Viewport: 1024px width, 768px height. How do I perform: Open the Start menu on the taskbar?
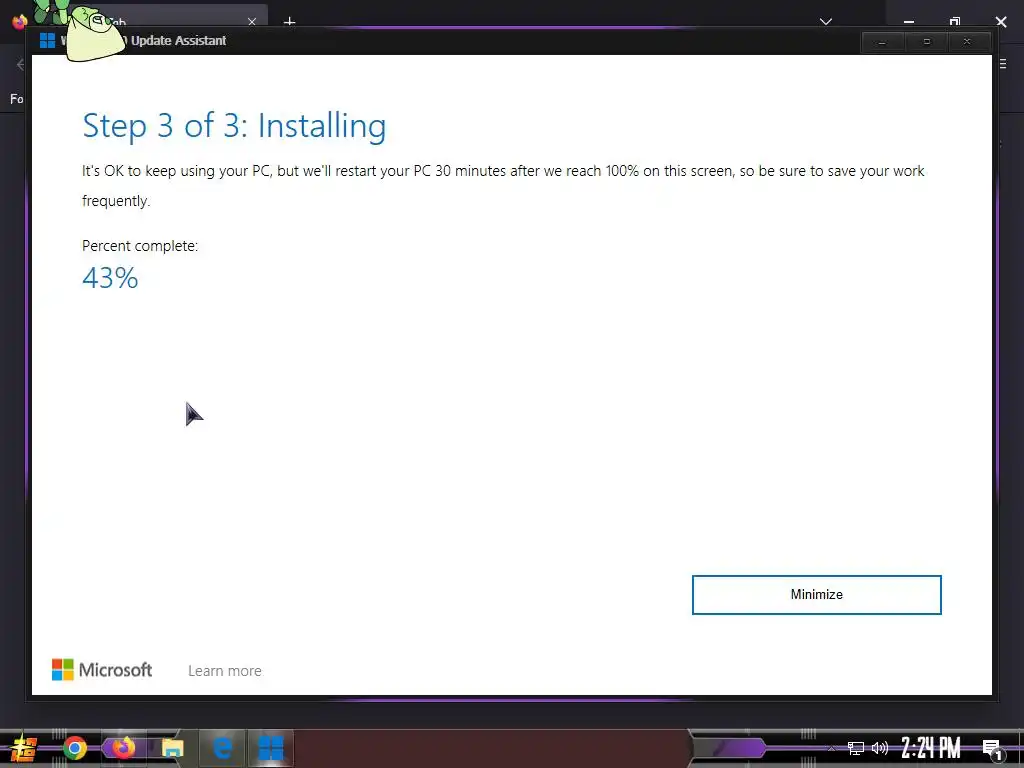[24, 748]
